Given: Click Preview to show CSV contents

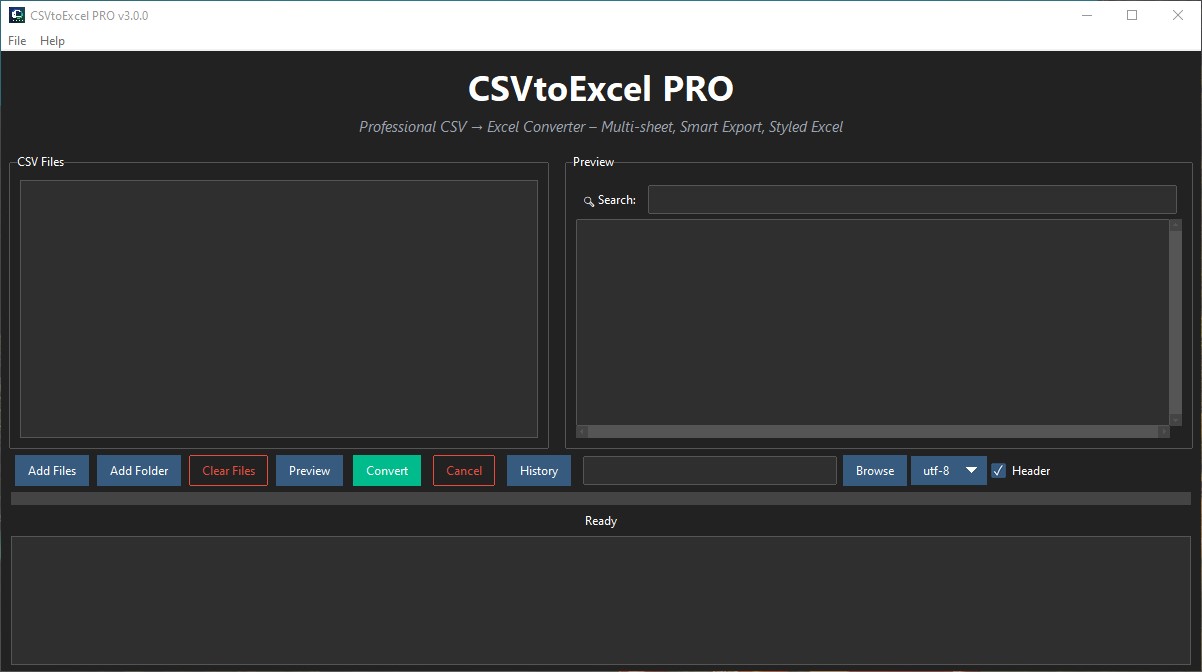Looking at the screenshot, I should click(x=309, y=470).
